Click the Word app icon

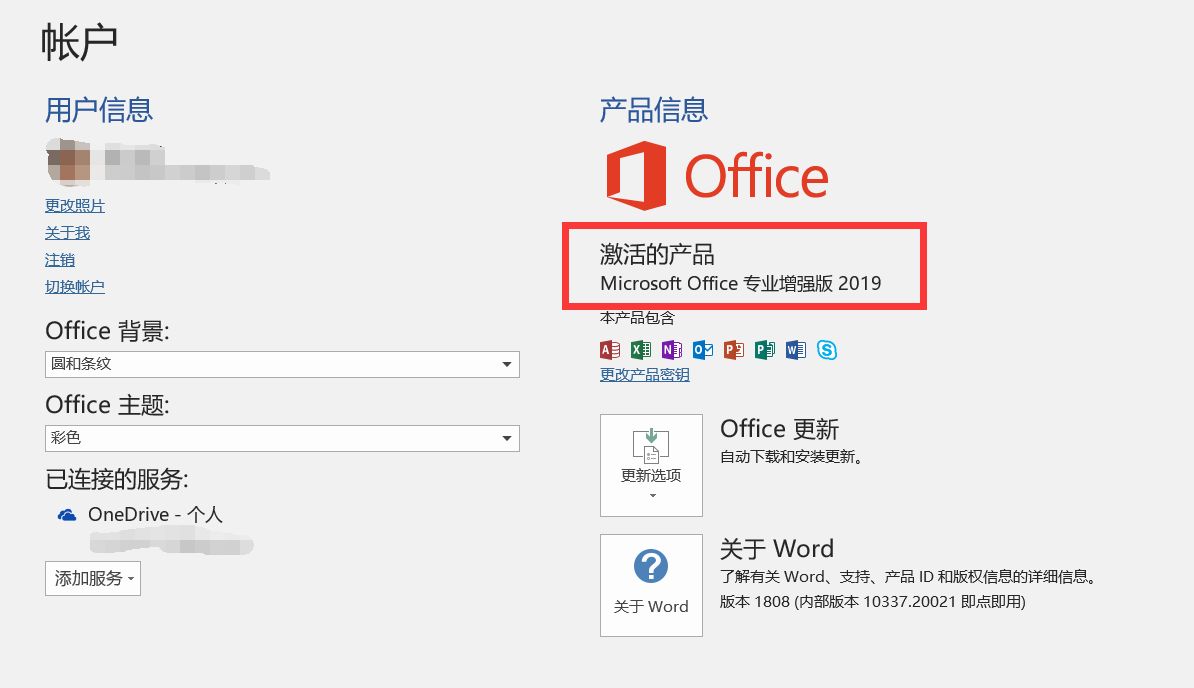pos(796,349)
